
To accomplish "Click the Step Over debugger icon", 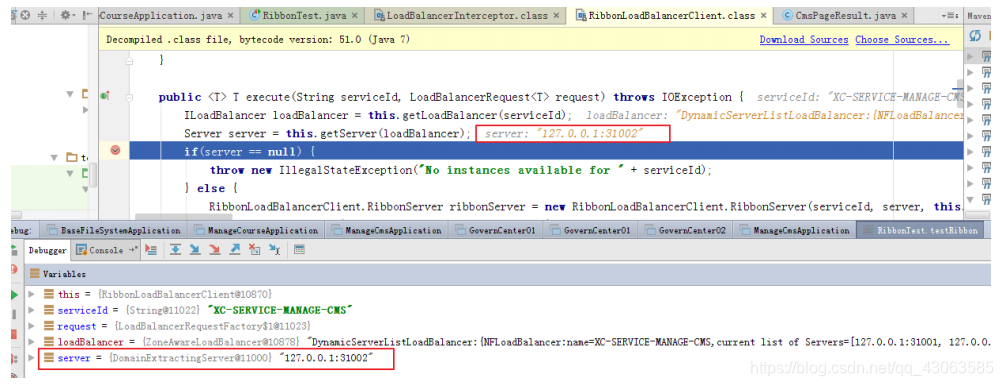I will 174,250.
